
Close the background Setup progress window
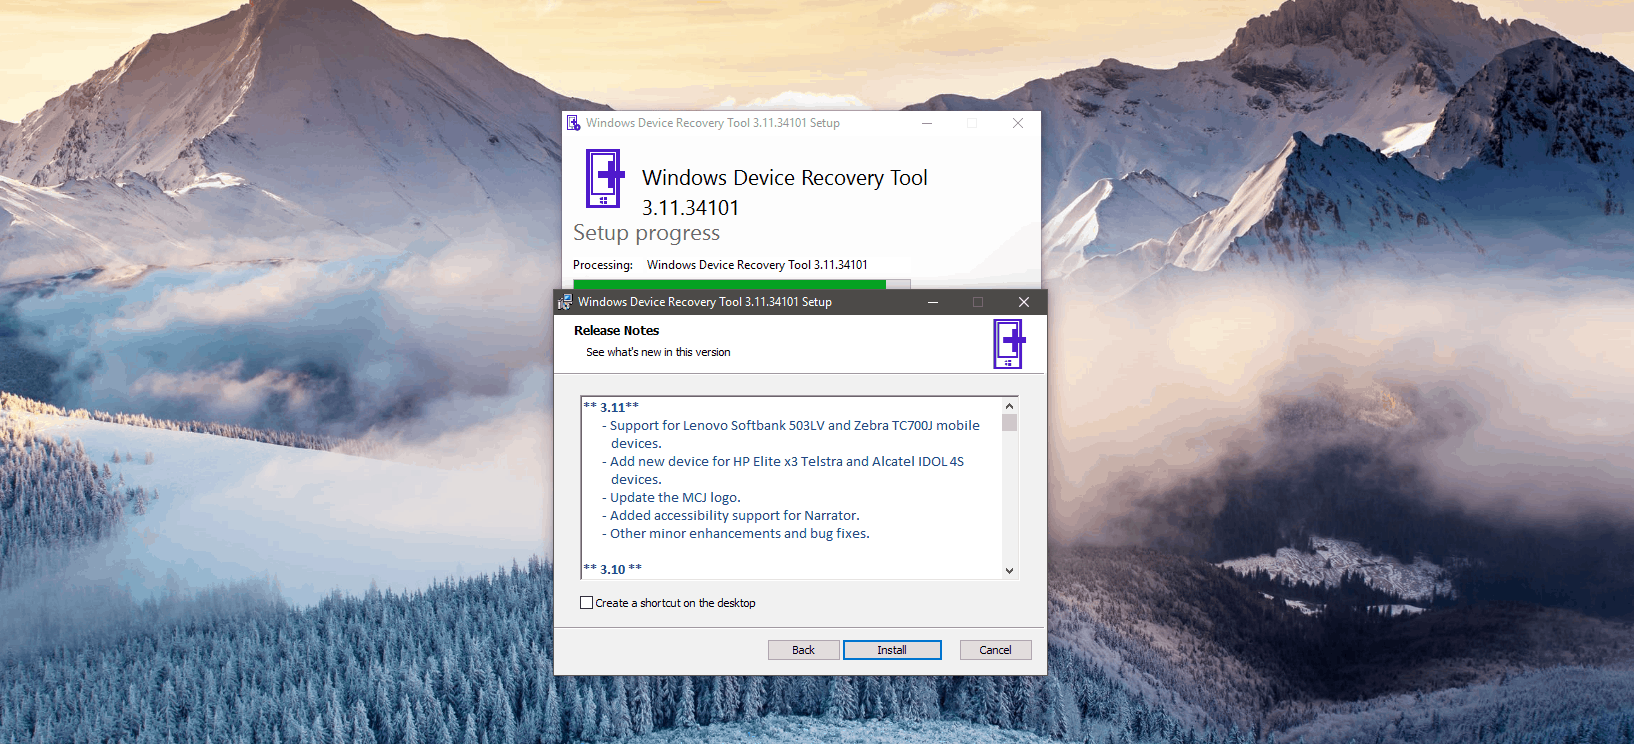(x=1017, y=123)
